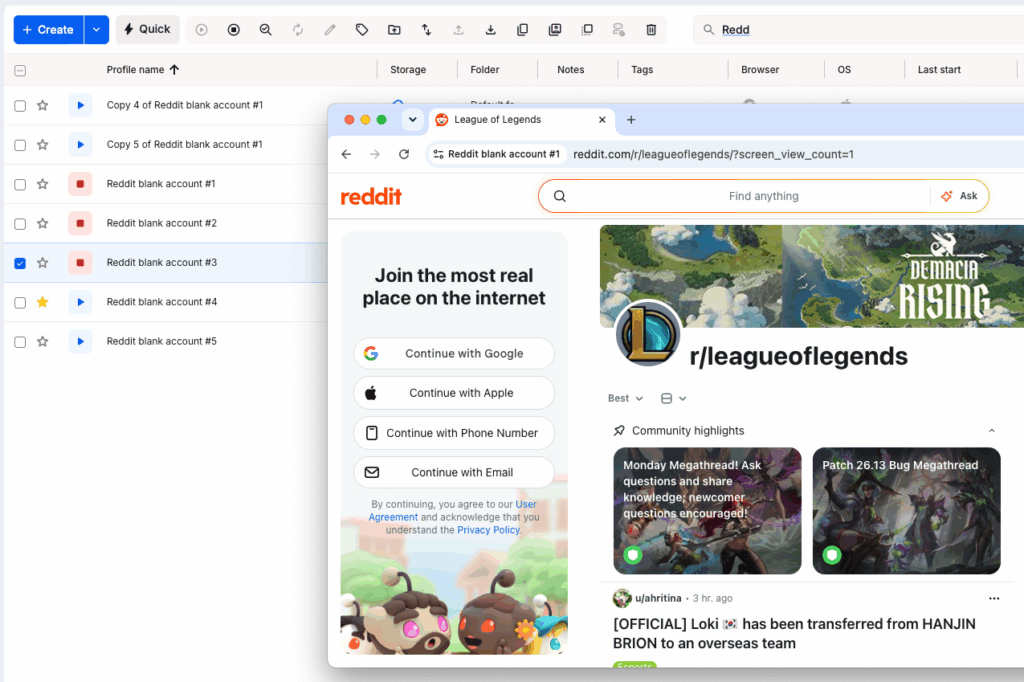Image resolution: width=1024 pixels, height=682 pixels.
Task: Collapse the Community highlights section
Action: pos(991,430)
